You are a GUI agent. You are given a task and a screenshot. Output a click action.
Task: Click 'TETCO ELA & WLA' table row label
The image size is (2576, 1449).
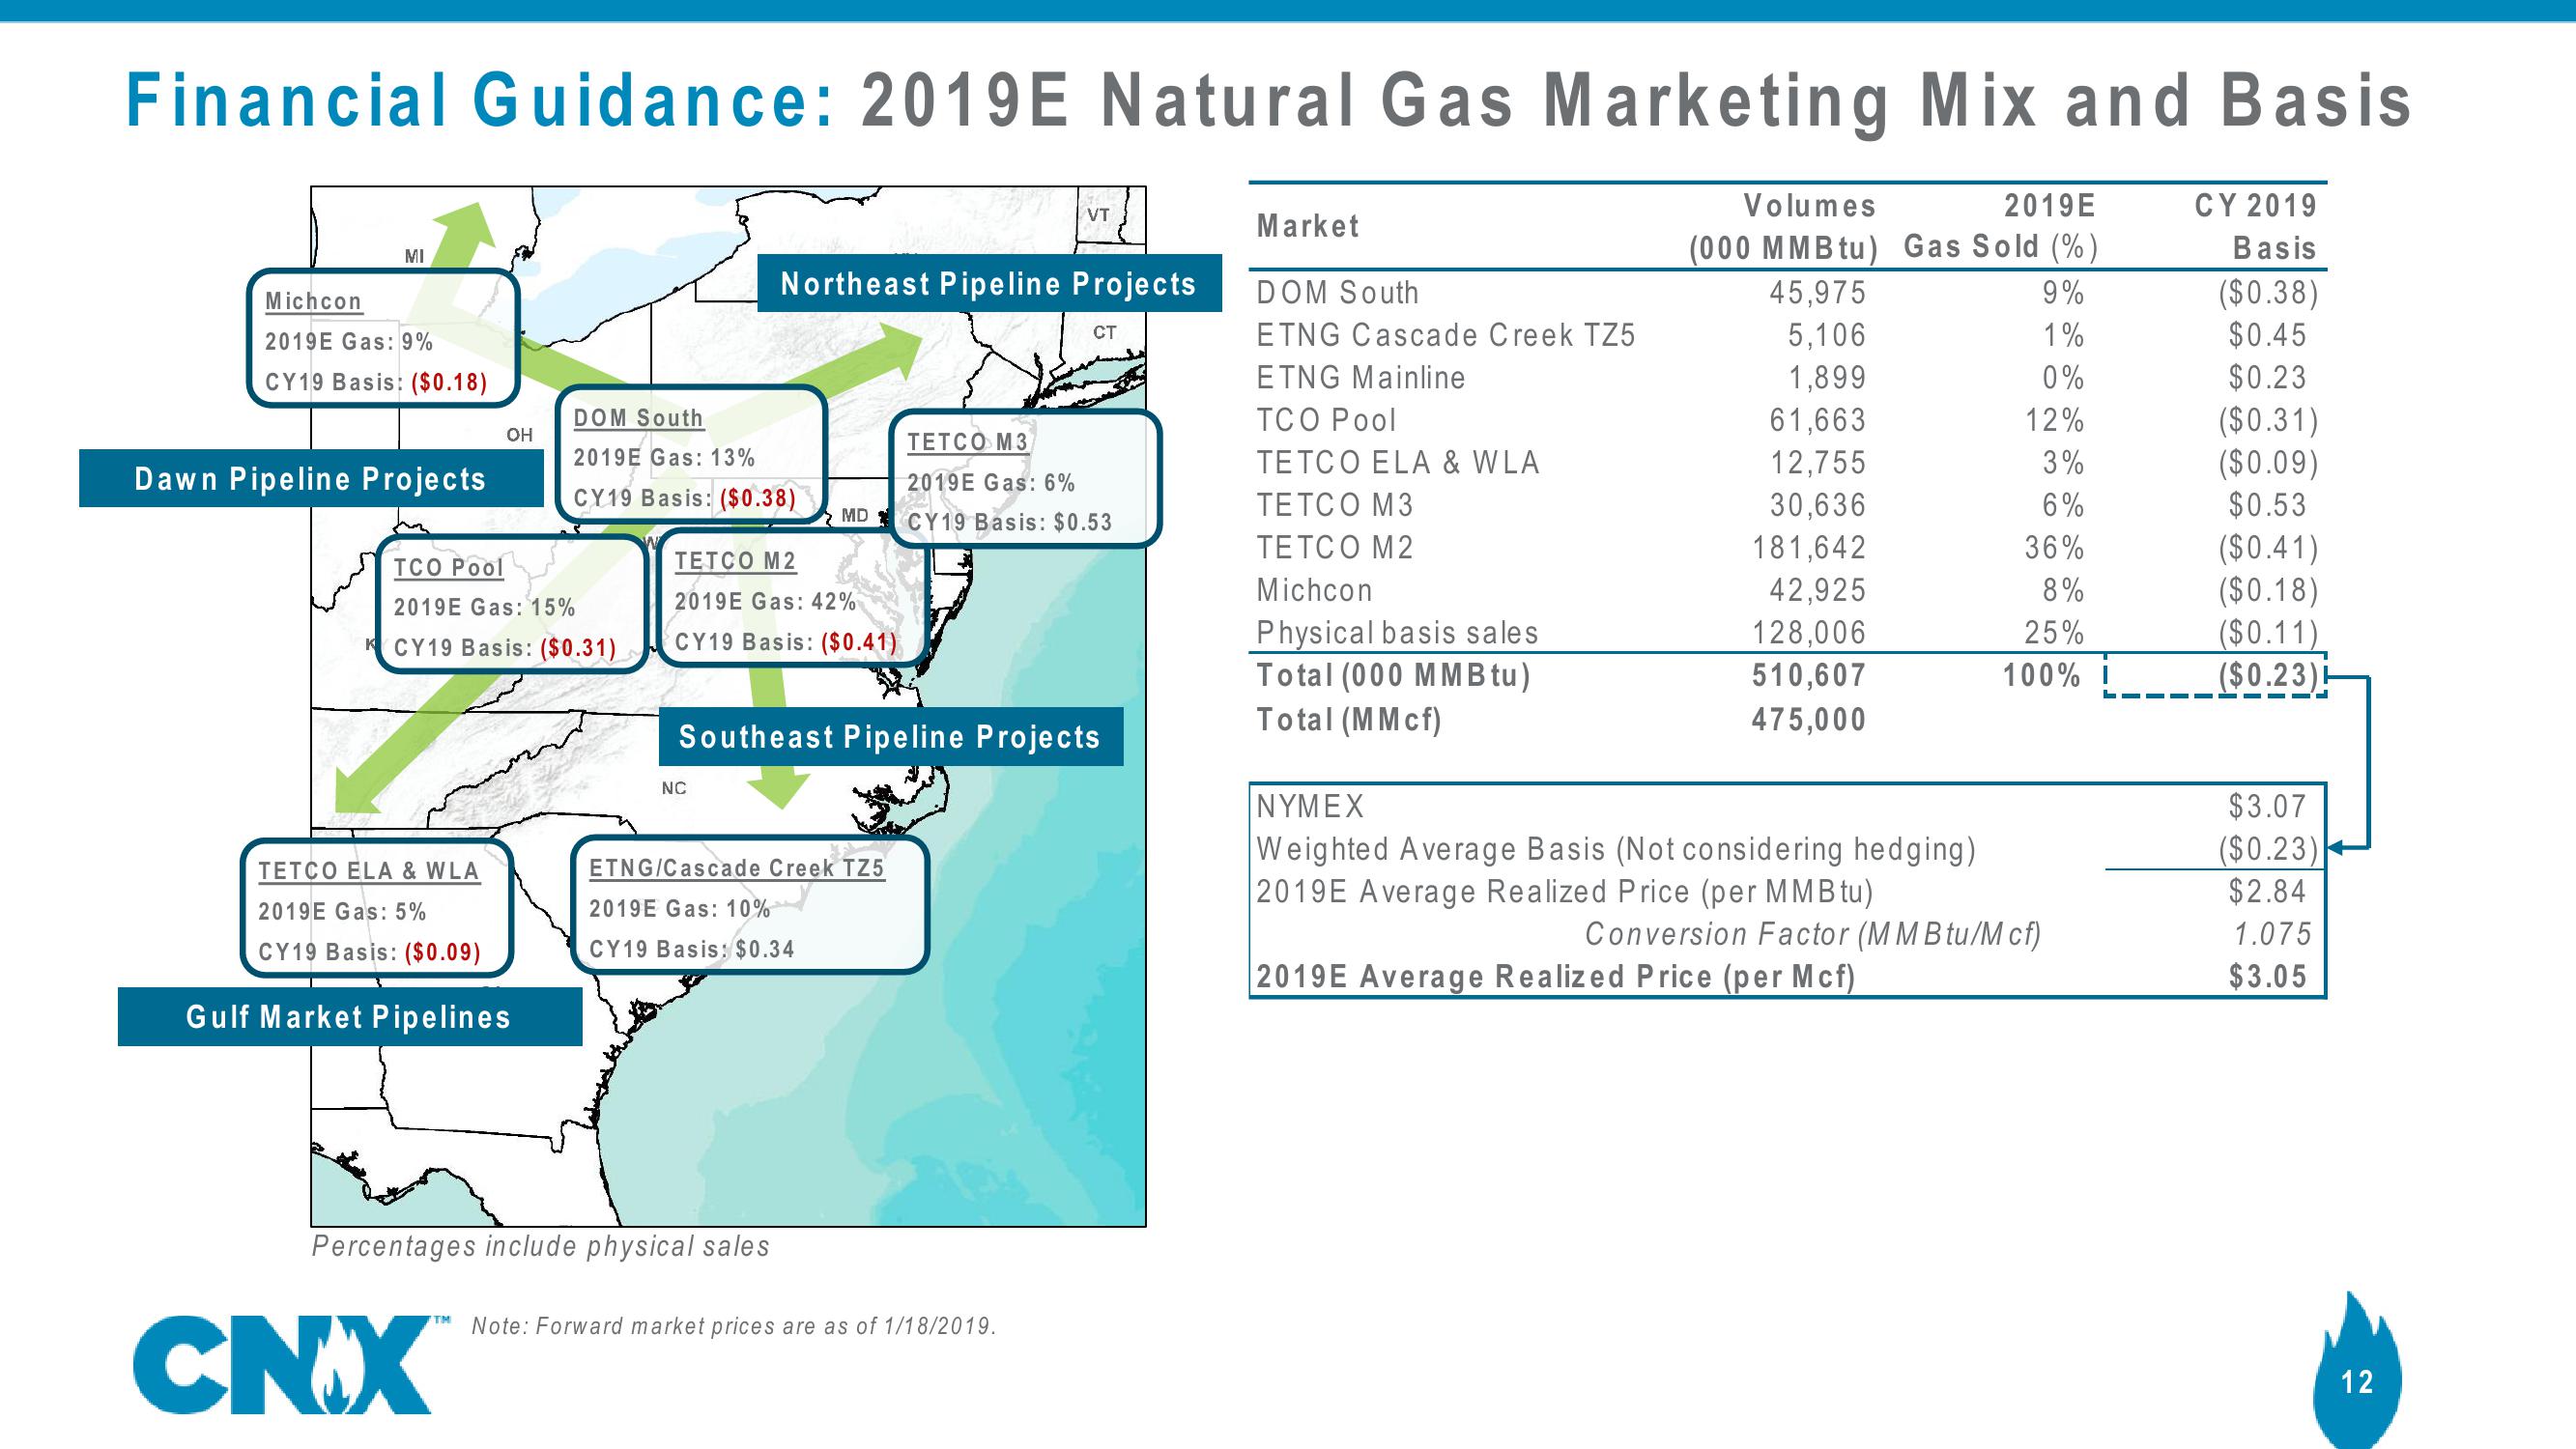pyautogui.click(x=1398, y=462)
